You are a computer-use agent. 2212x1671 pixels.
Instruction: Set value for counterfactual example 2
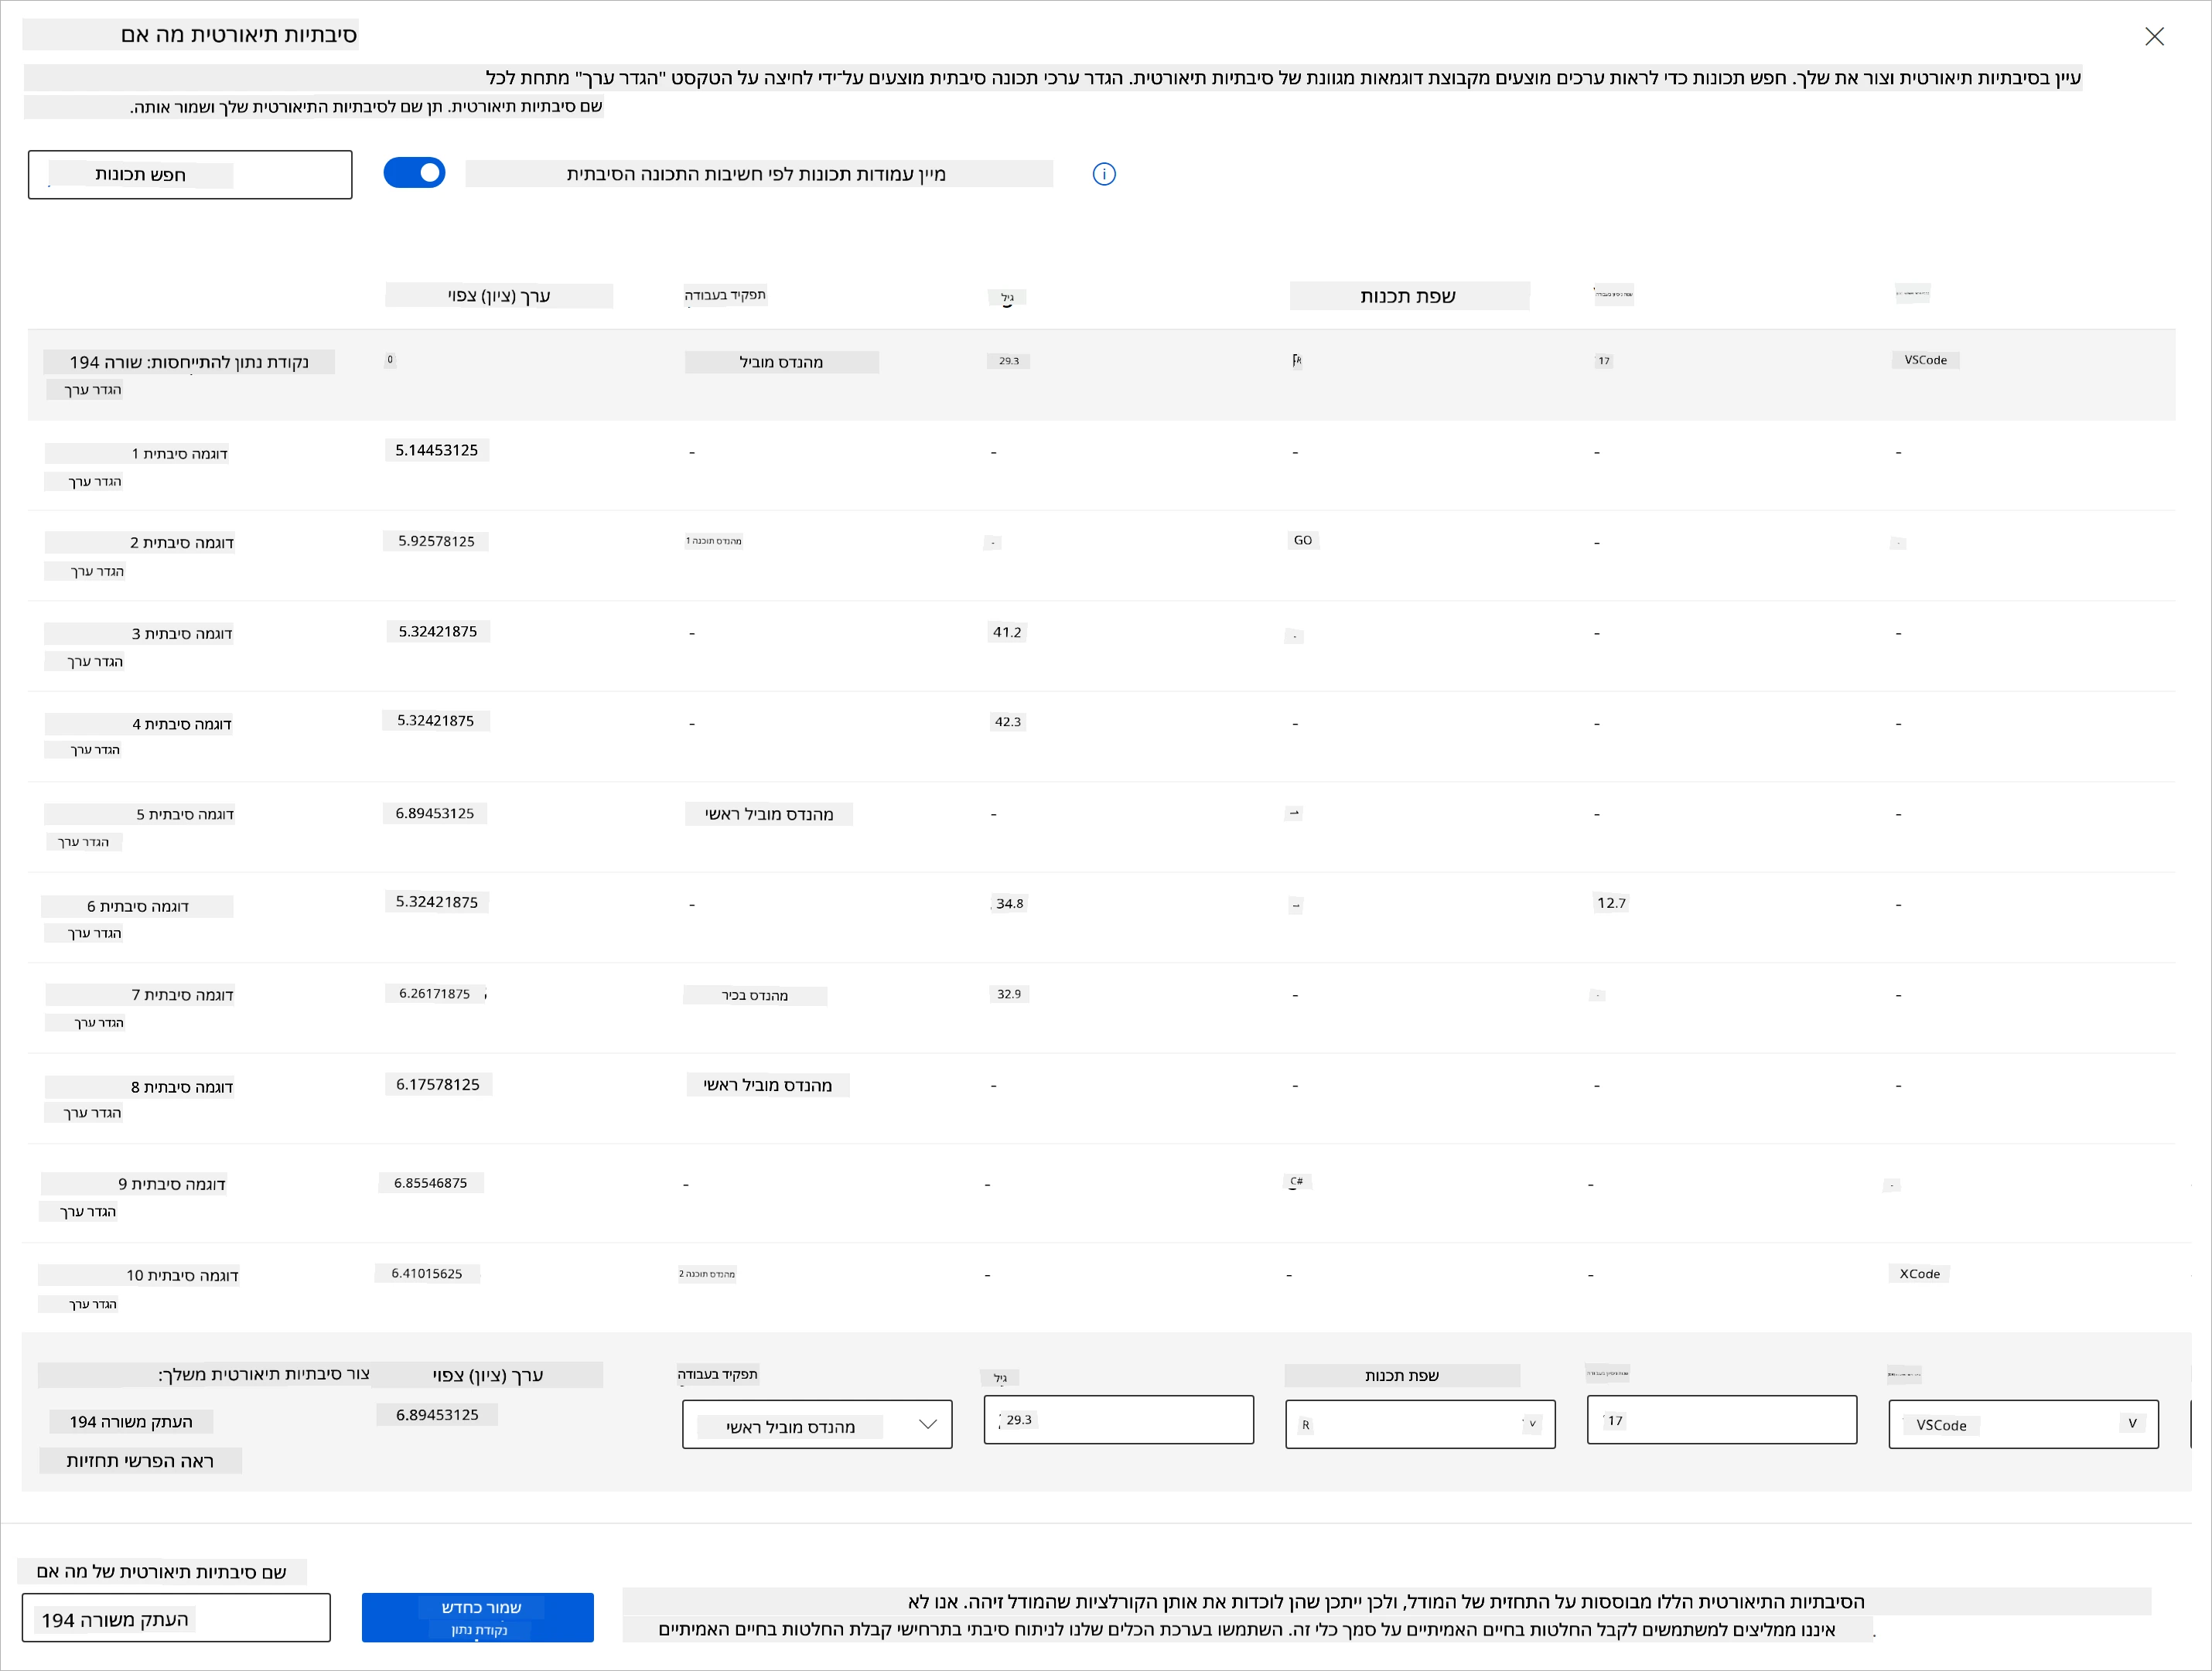(x=97, y=571)
